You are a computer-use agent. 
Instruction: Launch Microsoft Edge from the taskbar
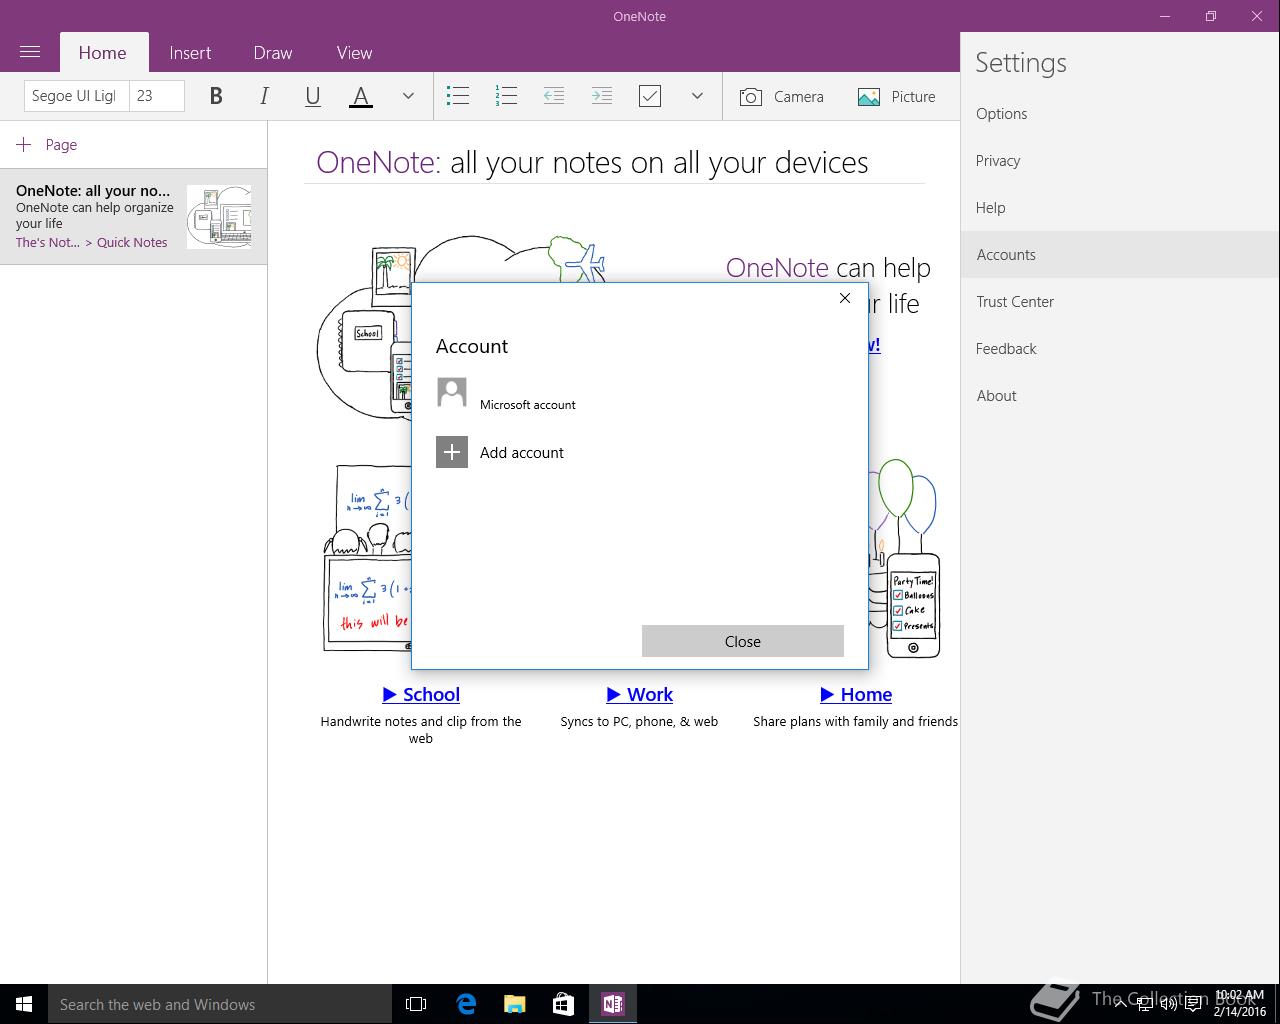466,1004
